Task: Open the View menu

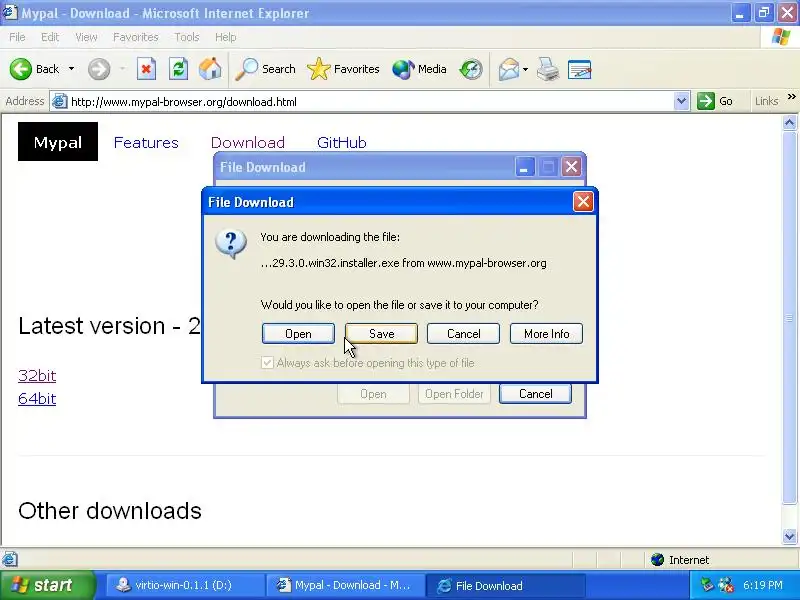Action: pyautogui.click(x=86, y=37)
